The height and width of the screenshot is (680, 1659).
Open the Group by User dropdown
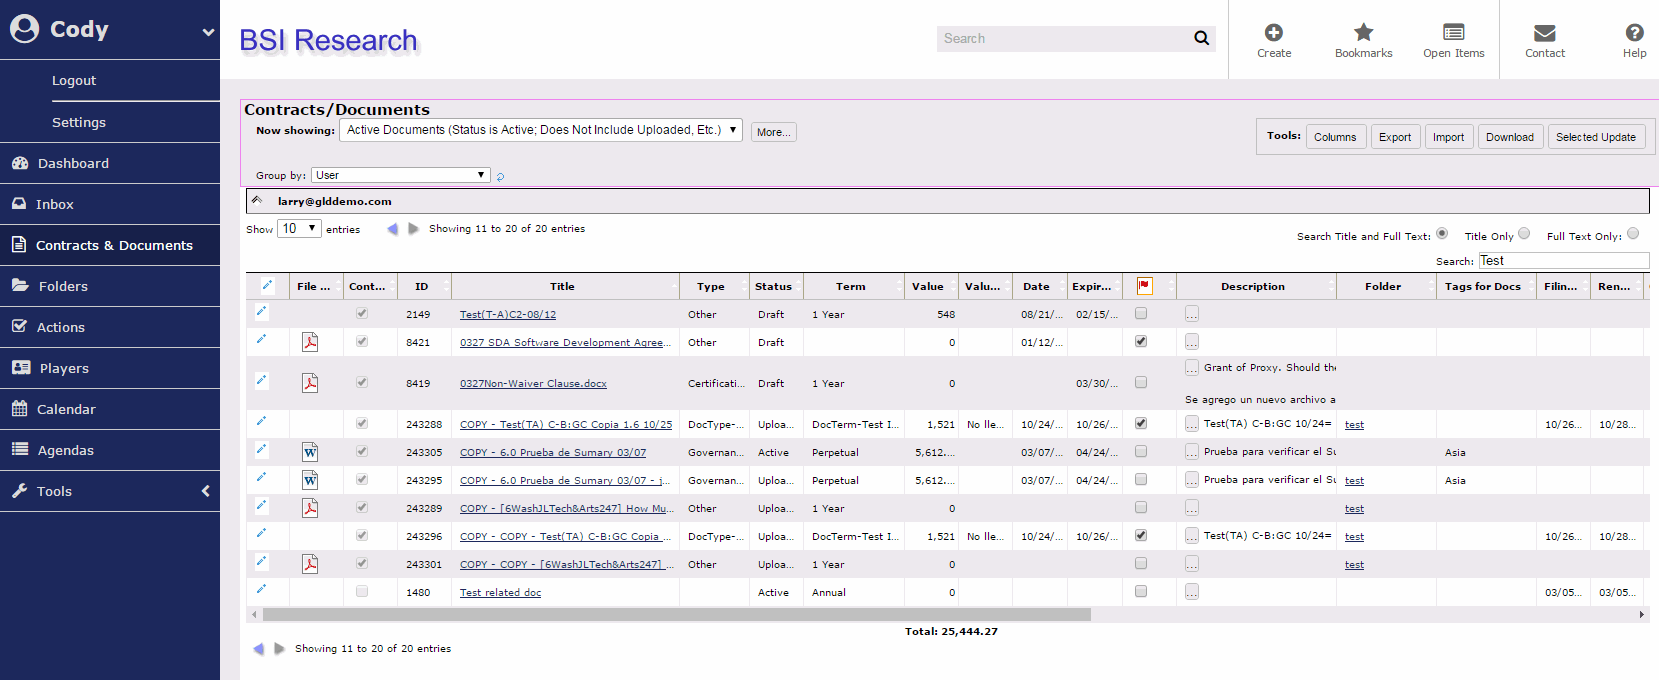point(400,175)
